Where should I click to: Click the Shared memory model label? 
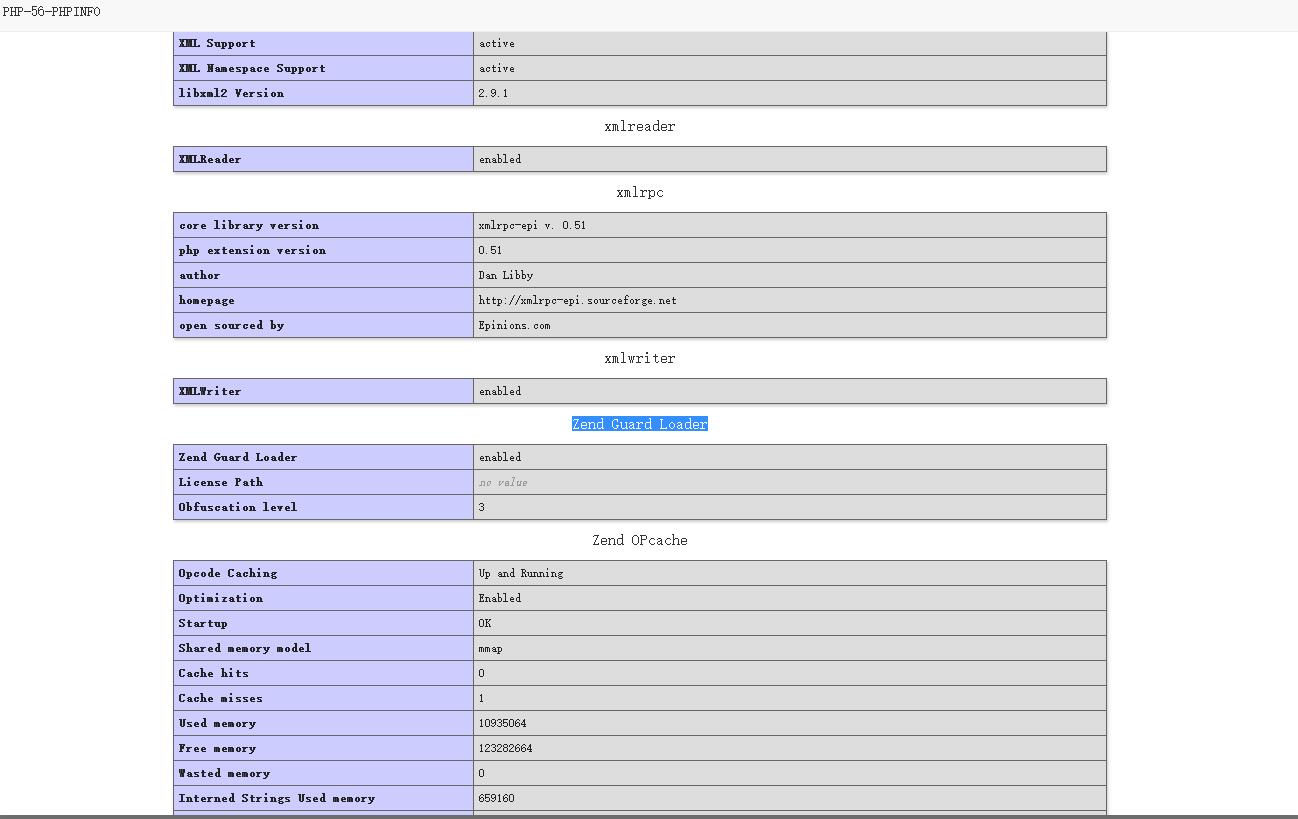(245, 648)
